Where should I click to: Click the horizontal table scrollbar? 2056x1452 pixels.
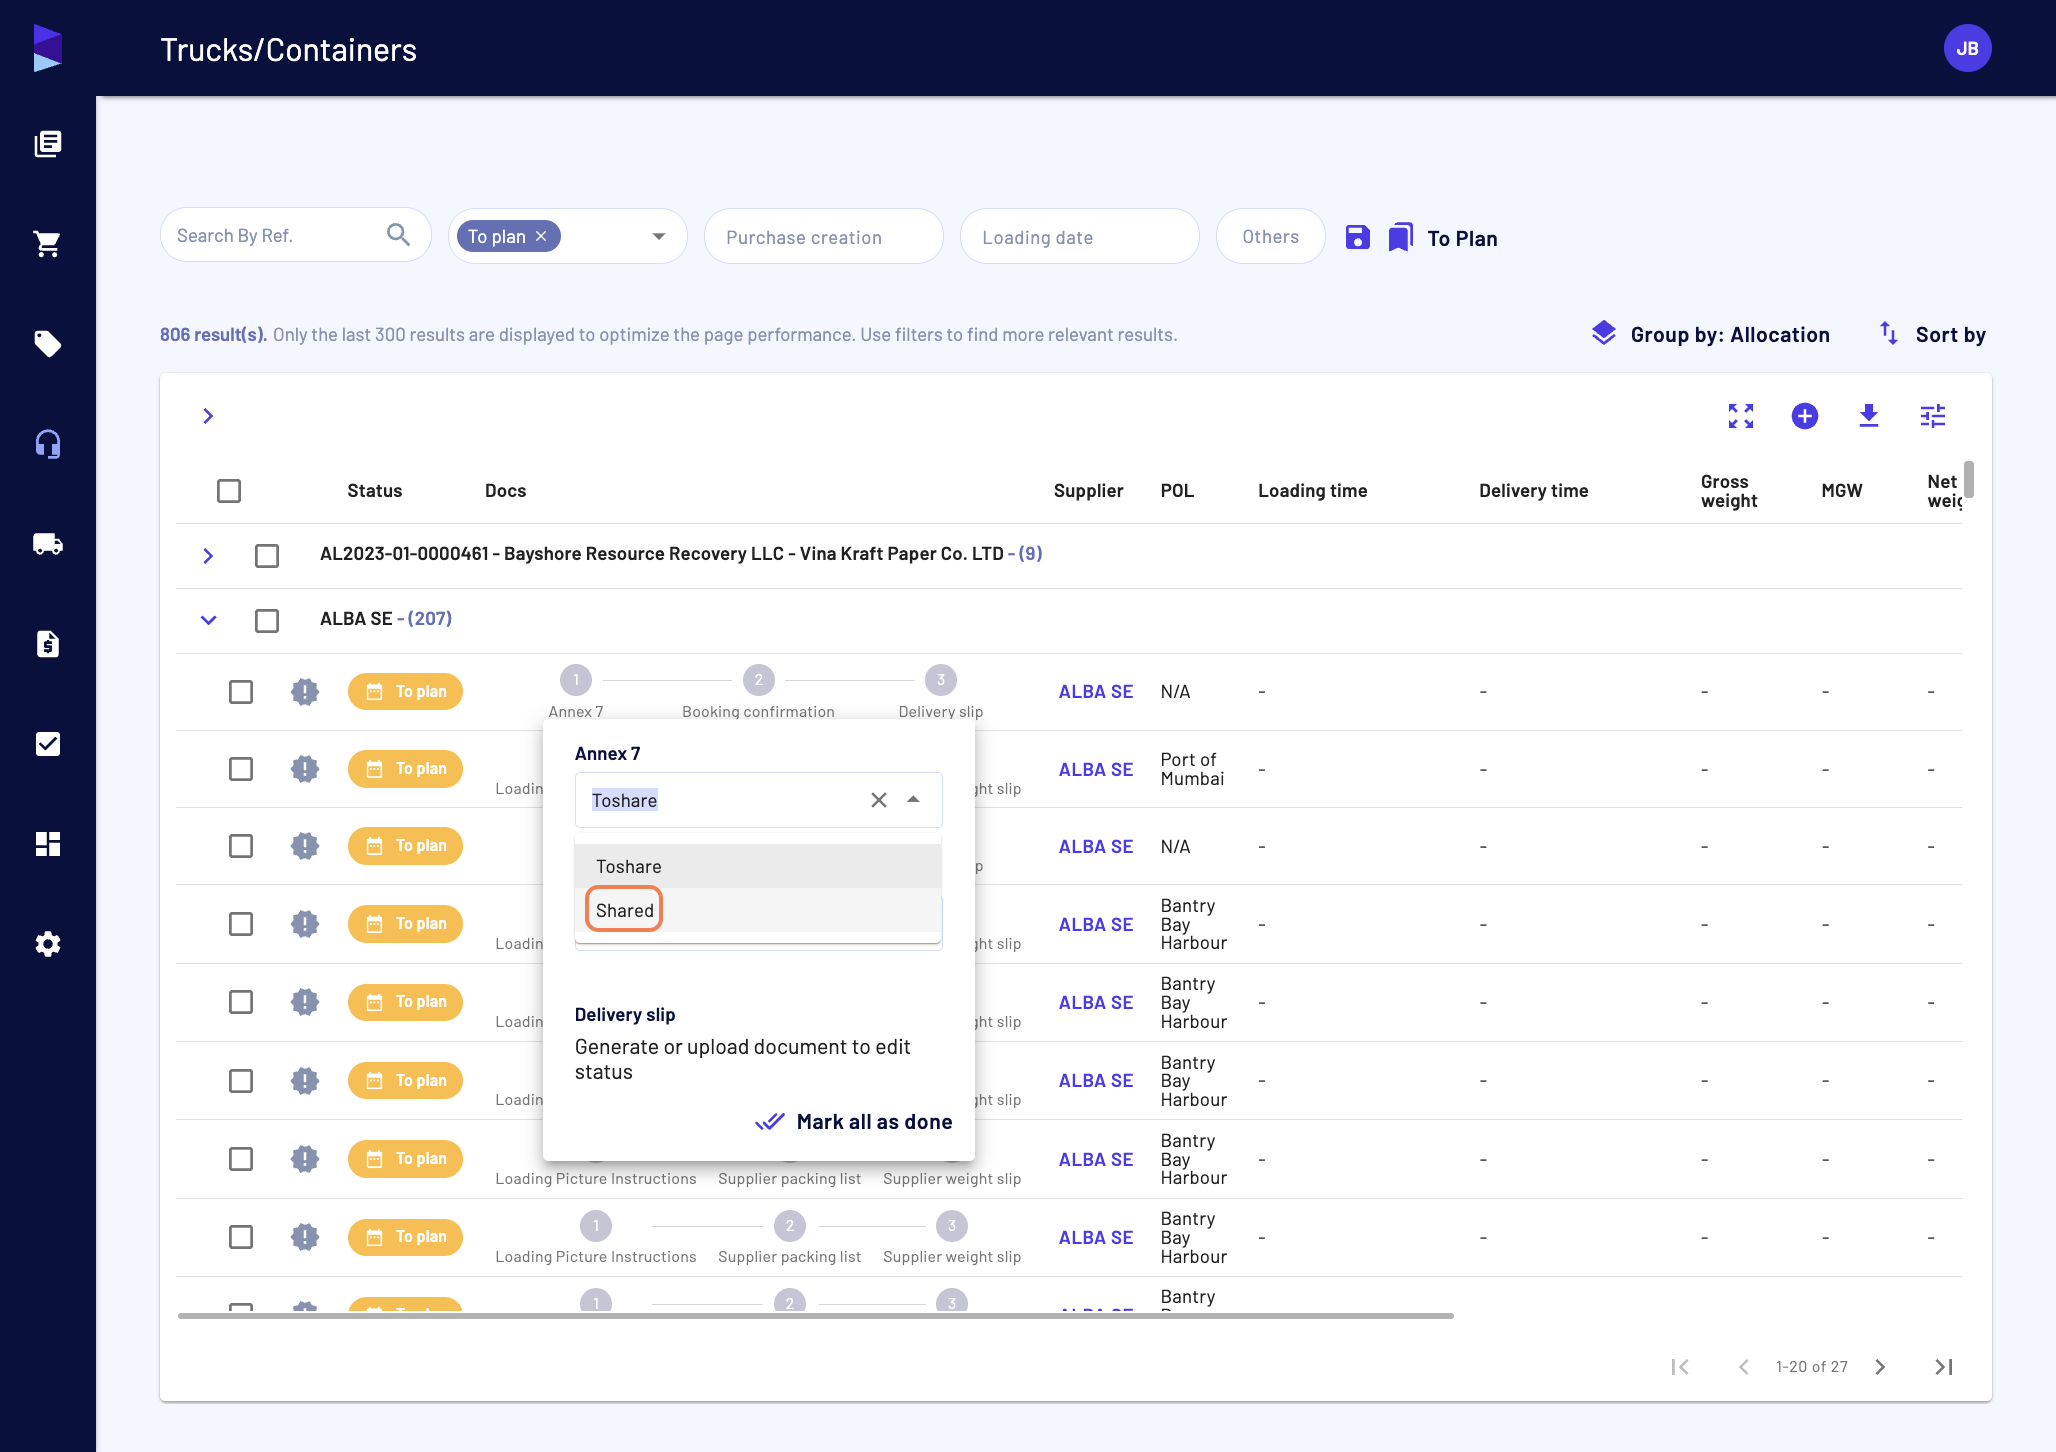pyautogui.click(x=815, y=1316)
